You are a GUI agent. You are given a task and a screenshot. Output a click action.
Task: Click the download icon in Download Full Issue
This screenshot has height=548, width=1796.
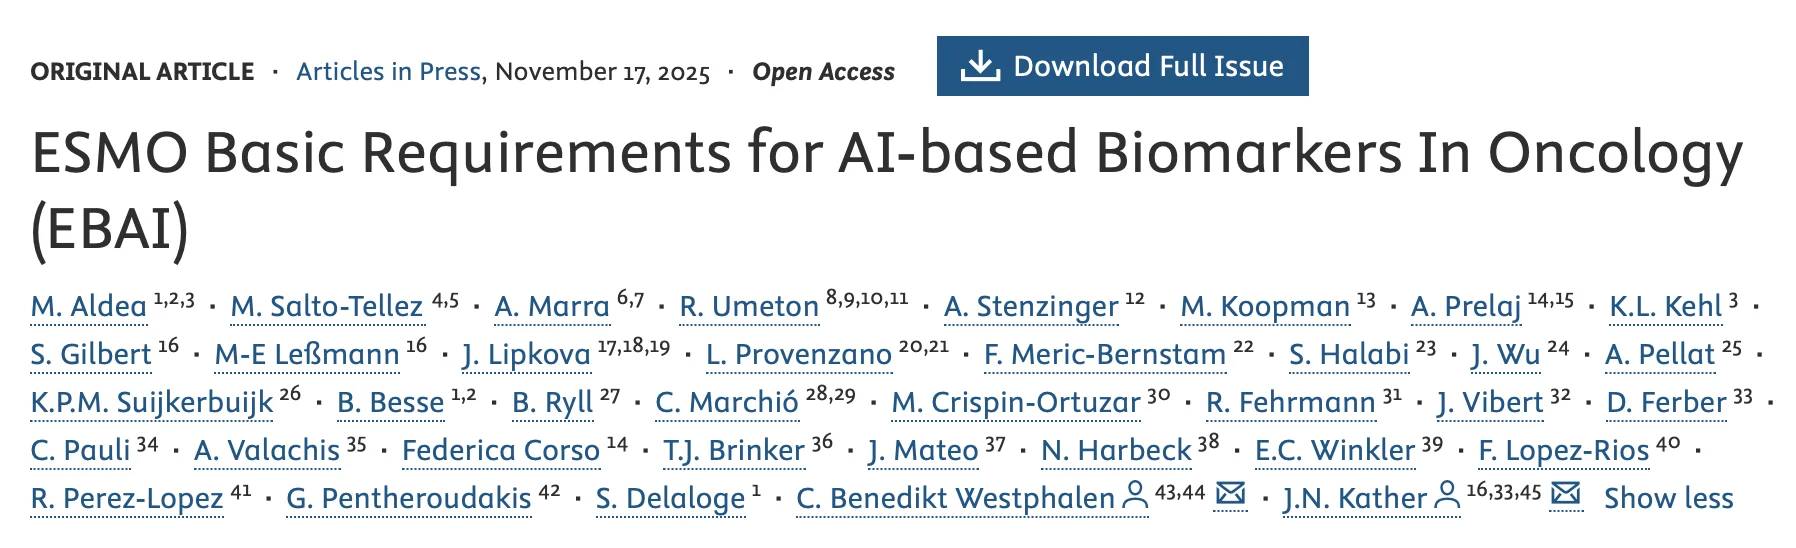[x=980, y=67]
